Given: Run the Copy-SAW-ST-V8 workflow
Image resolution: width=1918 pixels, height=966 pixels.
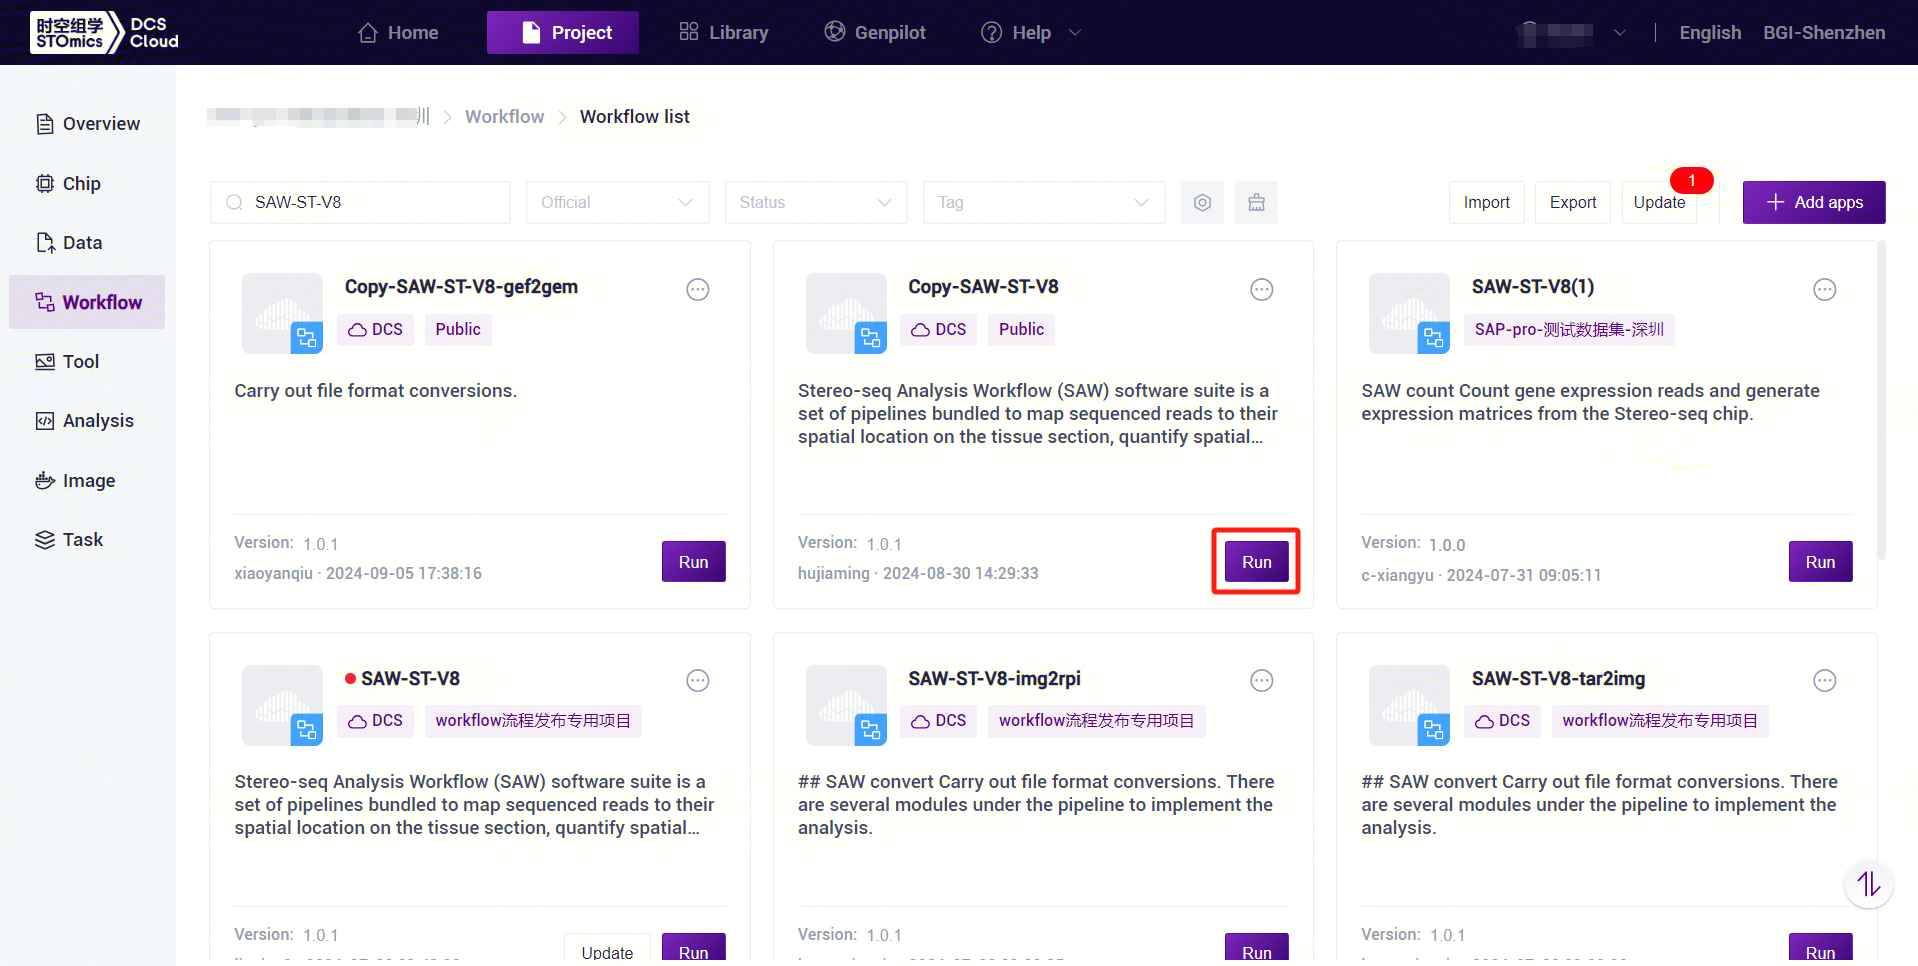Looking at the screenshot, I should (1256, 562).
